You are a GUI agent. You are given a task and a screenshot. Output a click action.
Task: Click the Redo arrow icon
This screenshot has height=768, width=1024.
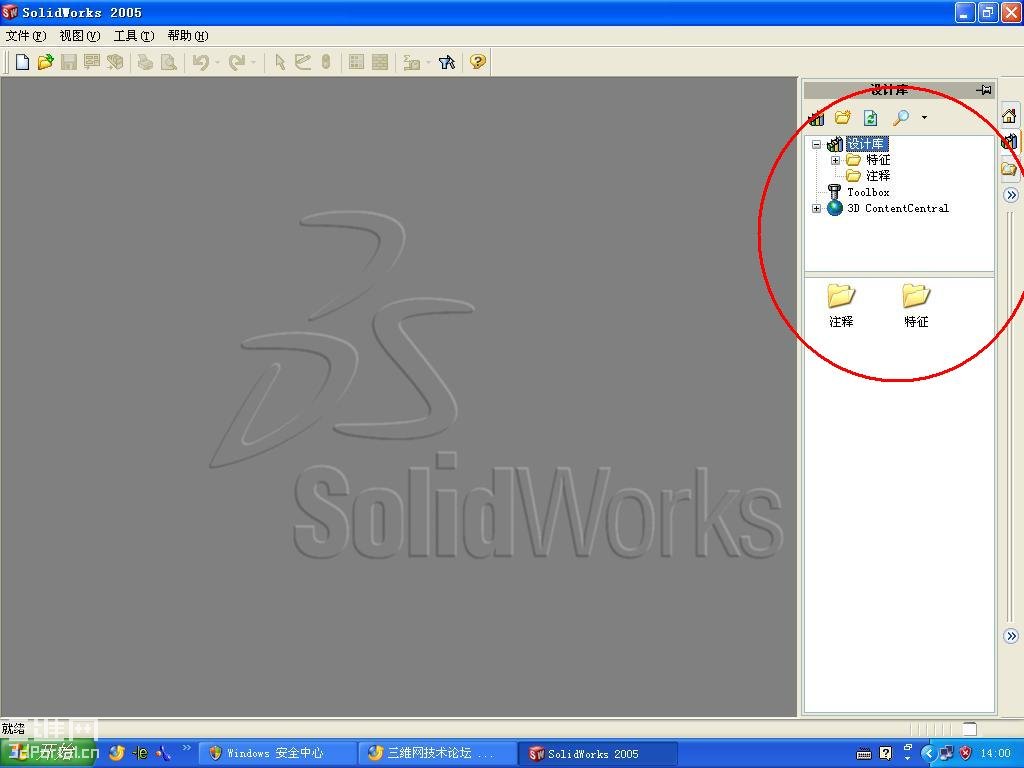click(236, 62)
